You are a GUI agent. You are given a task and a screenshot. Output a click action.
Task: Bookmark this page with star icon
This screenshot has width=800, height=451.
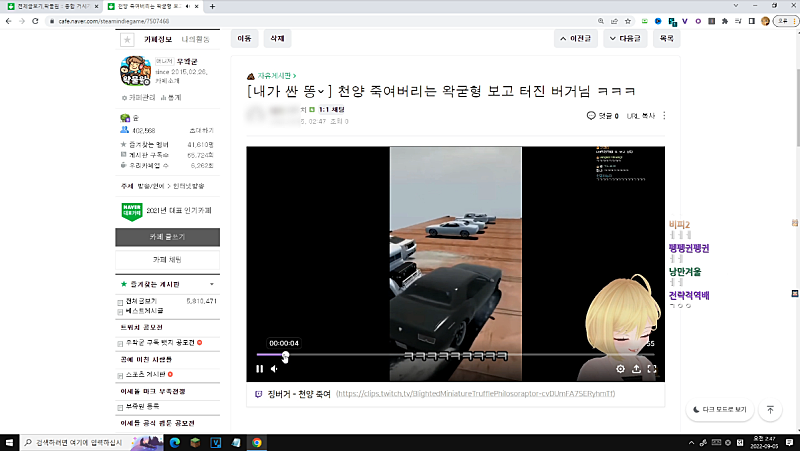tap(628, 21)
